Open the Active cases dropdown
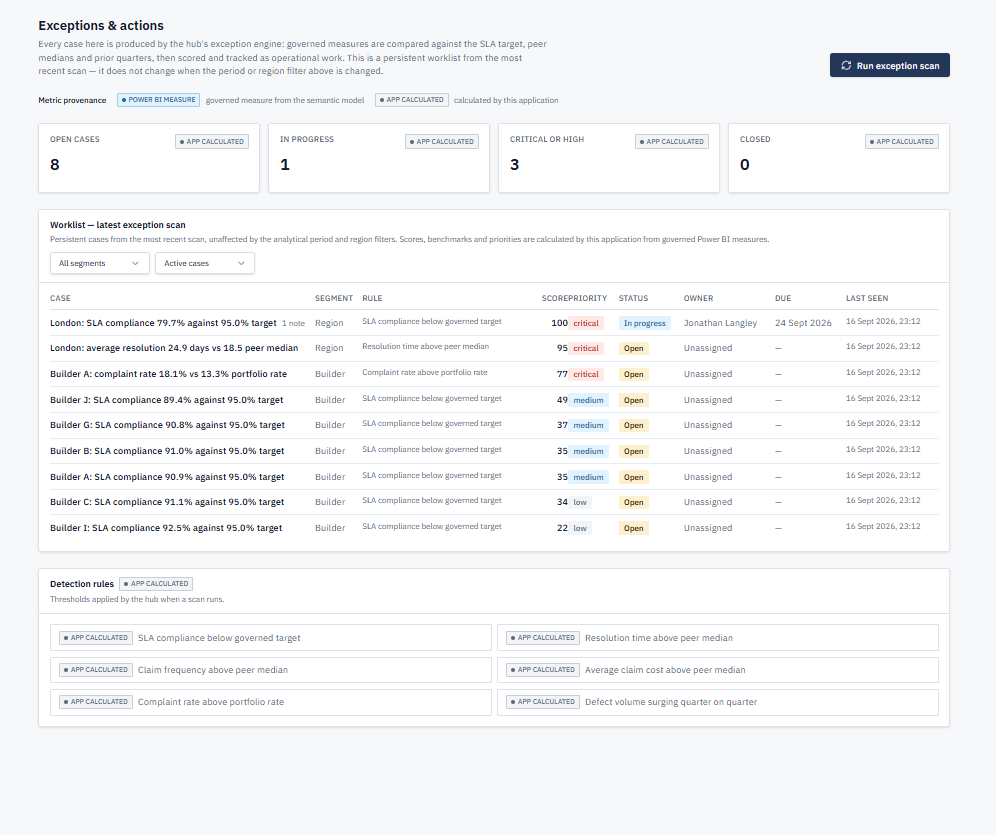Image resolution: width=996 pixels, height=835 pixels. 205,264
